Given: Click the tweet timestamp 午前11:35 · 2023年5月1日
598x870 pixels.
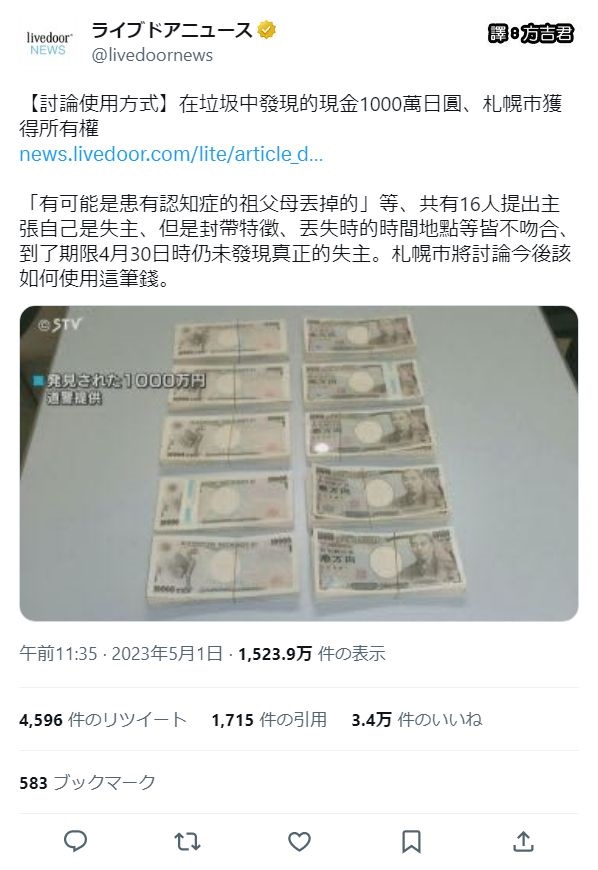Looking at the screenshot, I should pyautogui.click(x=121, y=654).
